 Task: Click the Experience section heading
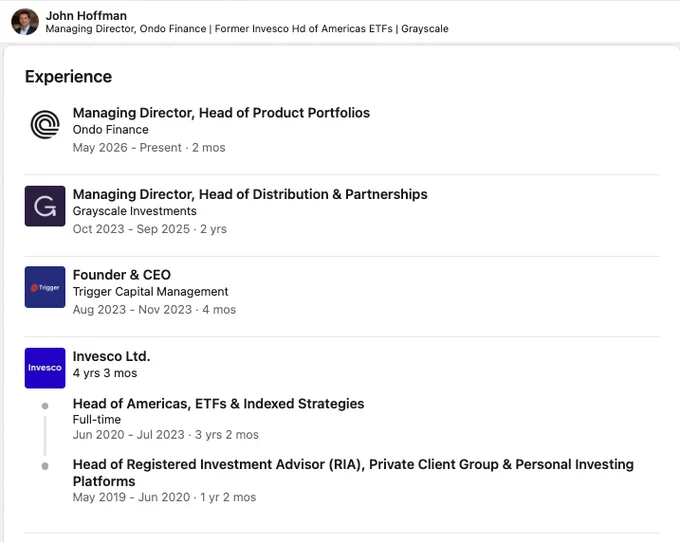coord(69,77)
